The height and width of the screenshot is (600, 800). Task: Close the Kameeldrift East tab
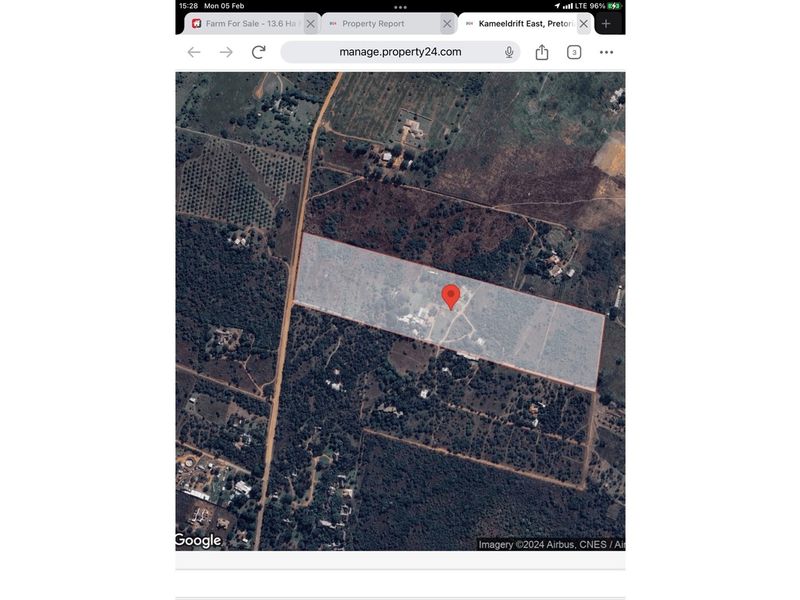584,23
